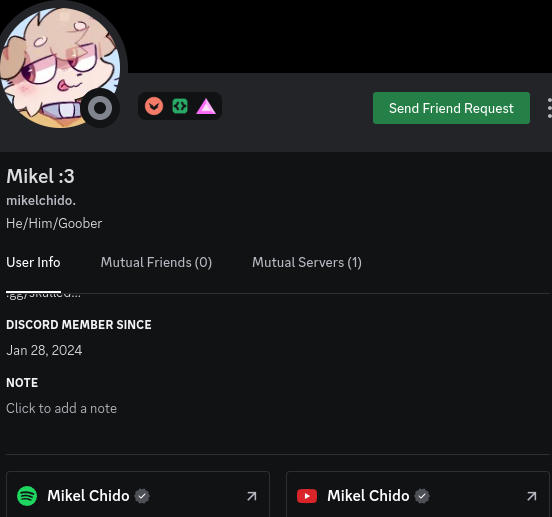Click Mikel's profile avatar picture
The height and width of the screenshot is (517, 552).
(x=58, y=65)
